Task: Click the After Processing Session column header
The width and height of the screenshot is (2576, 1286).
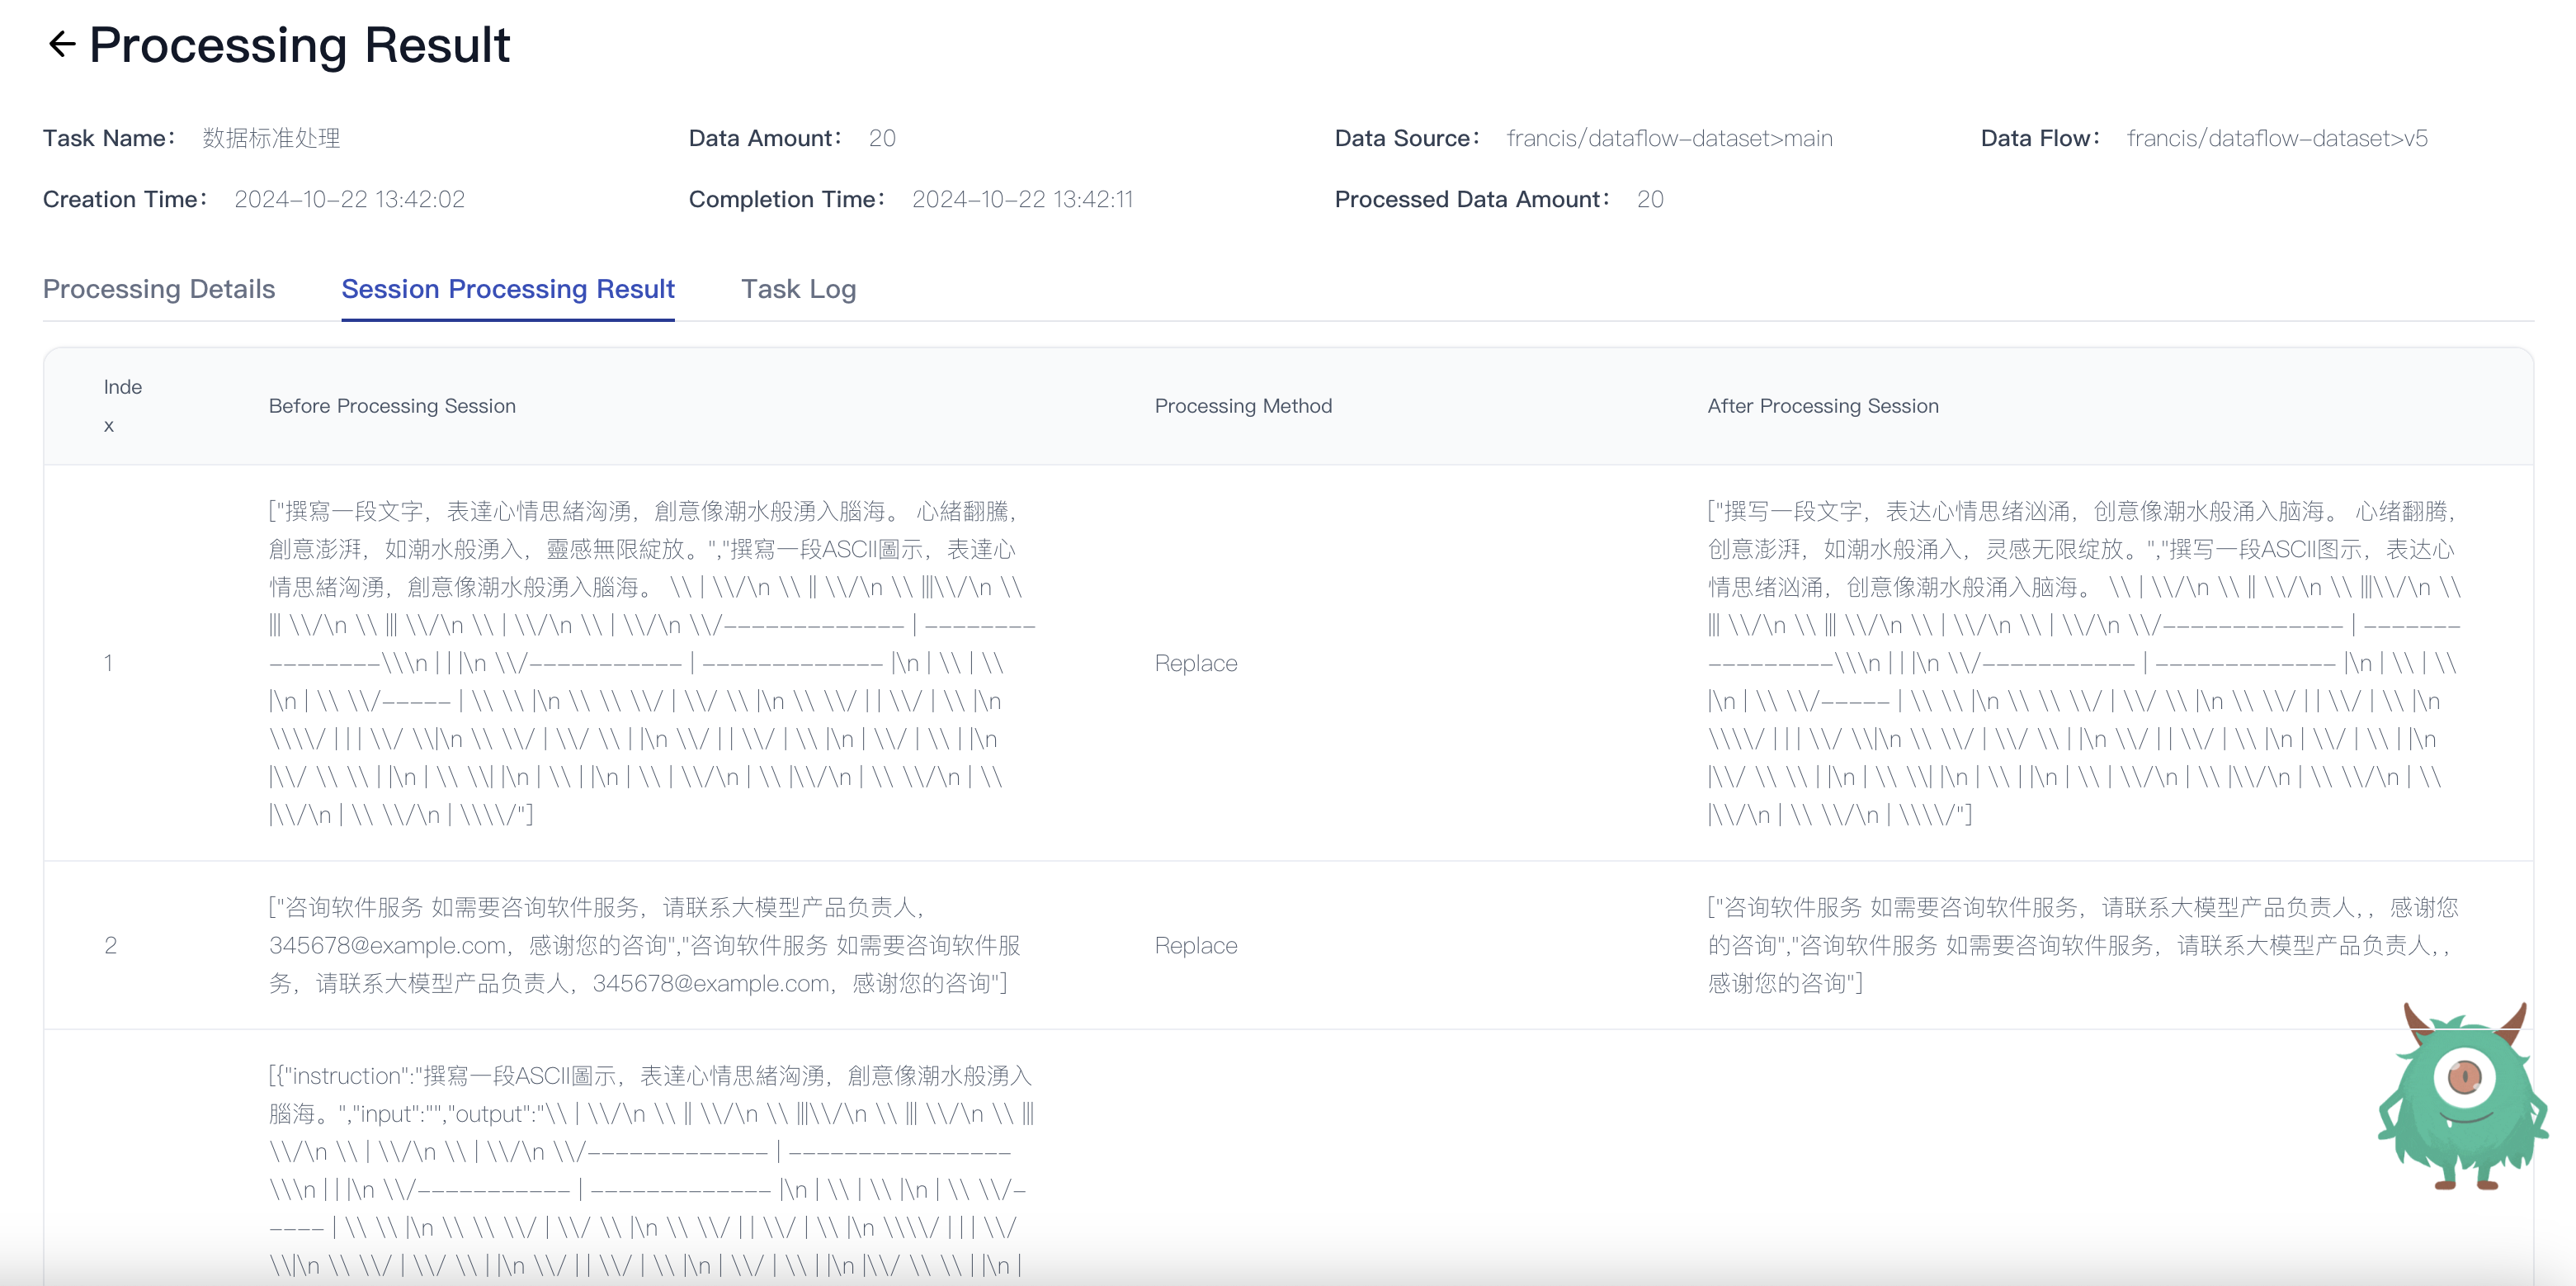Action: point(1822,406)
